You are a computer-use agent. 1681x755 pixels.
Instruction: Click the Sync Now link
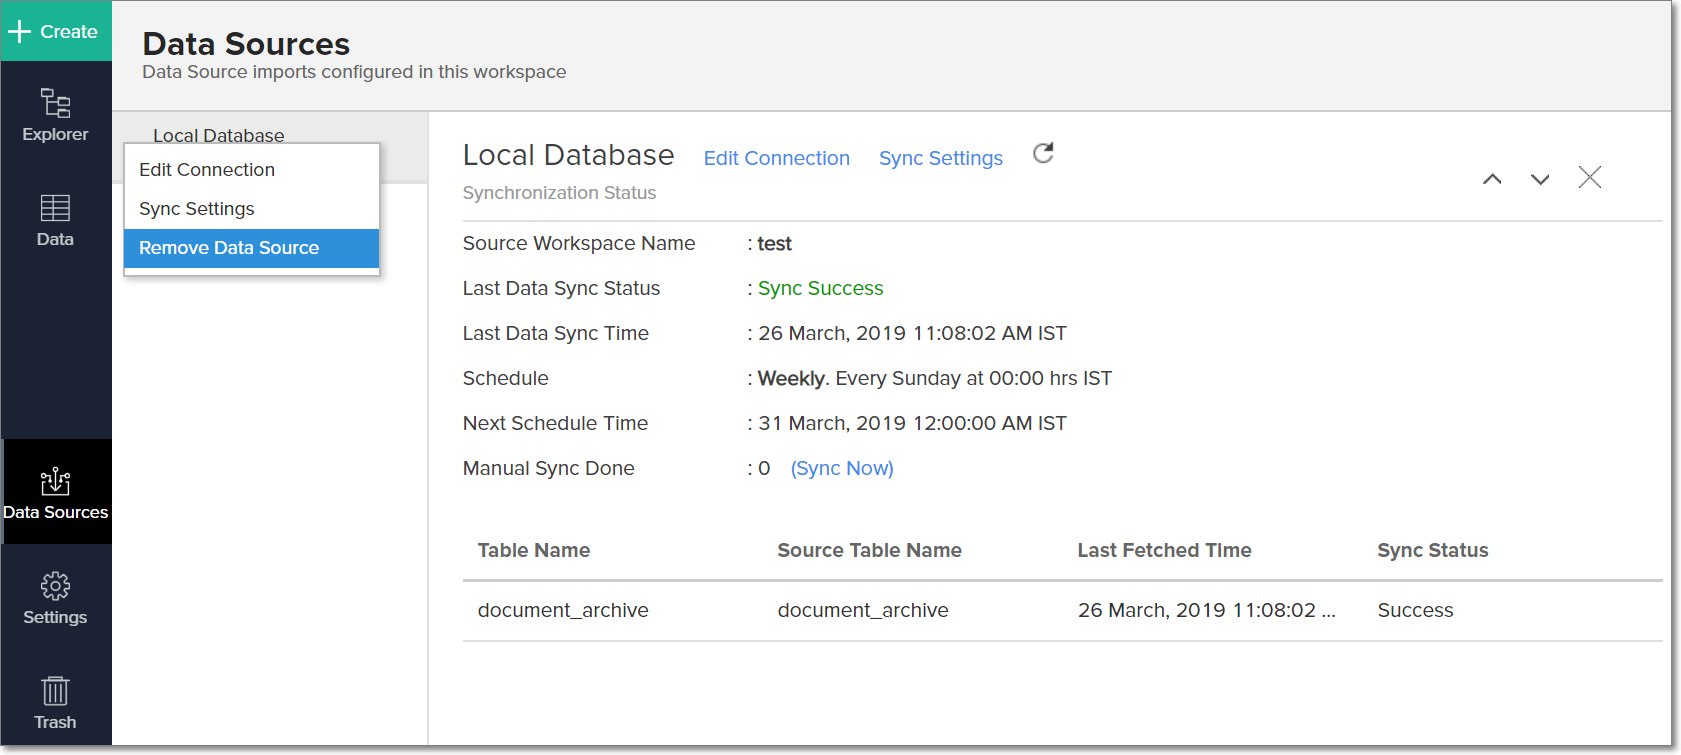pos(842,468)
